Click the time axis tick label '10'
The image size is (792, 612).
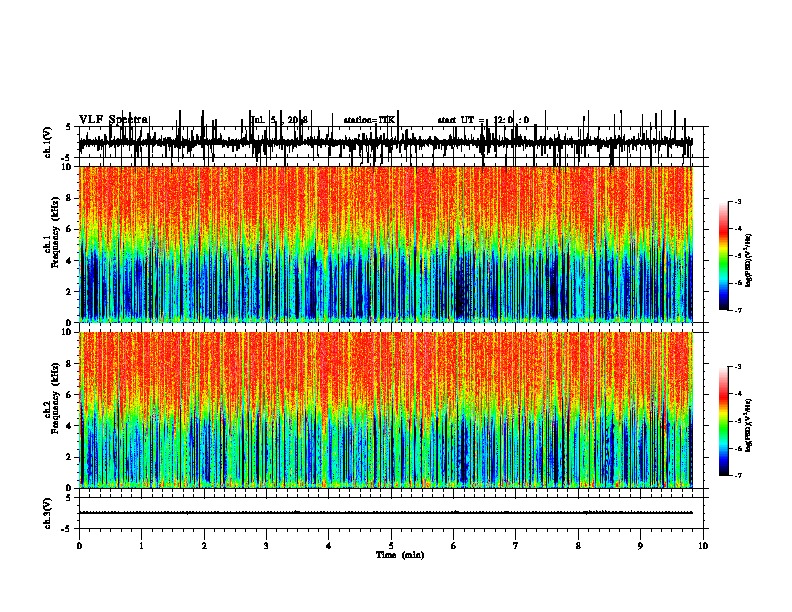tap(703, 546)
